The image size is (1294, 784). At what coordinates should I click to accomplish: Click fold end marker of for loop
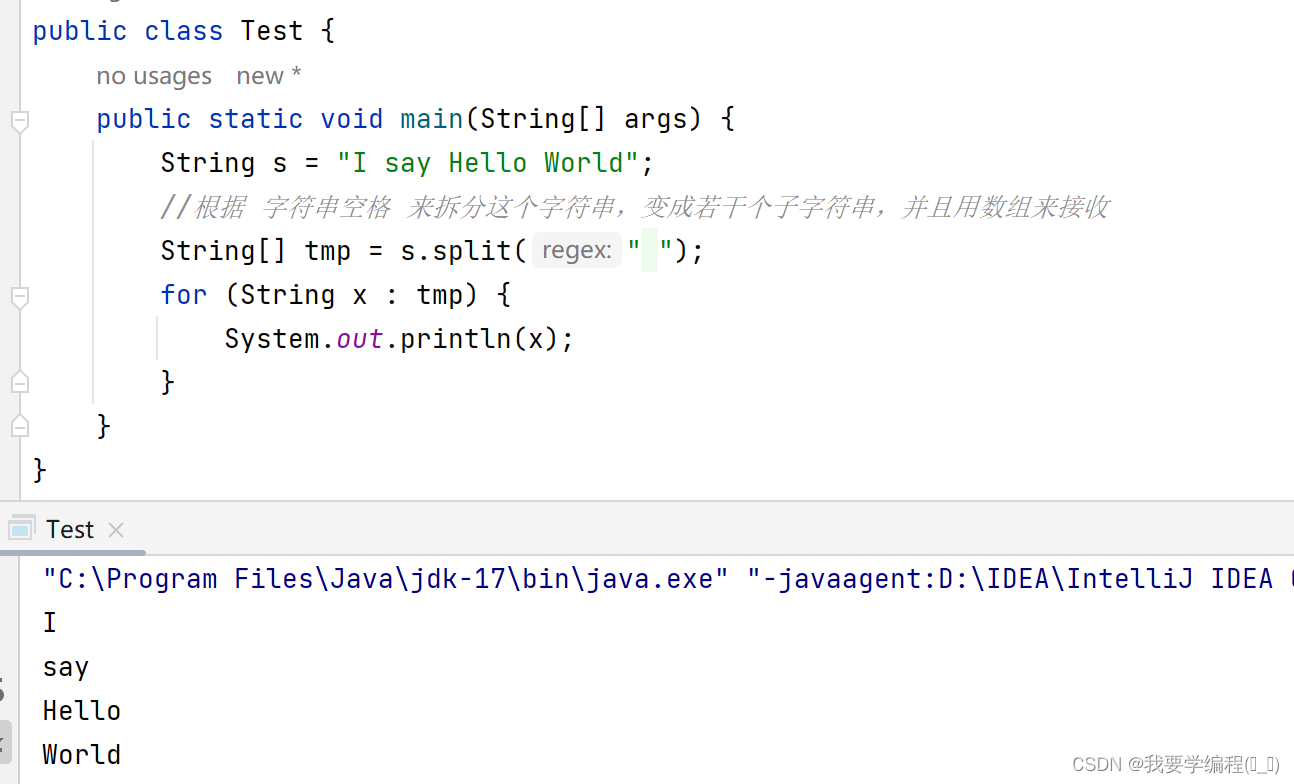(19, 382)
